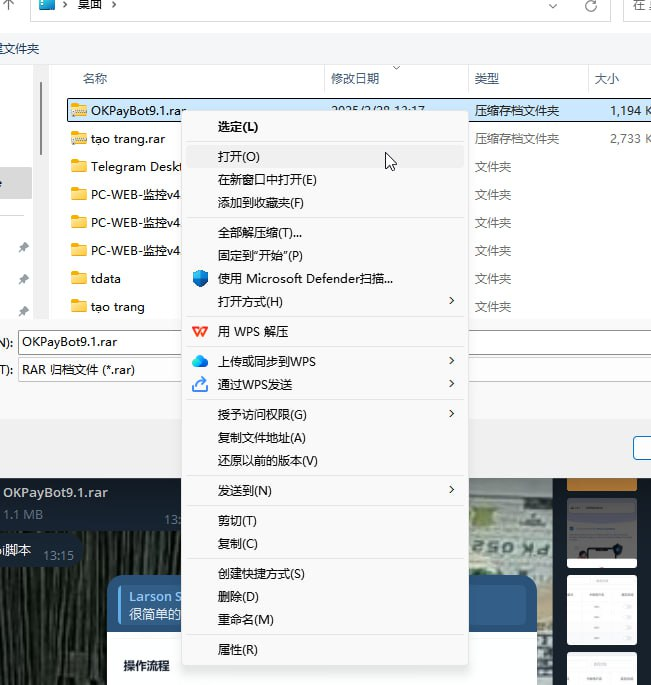The image size is (651, 685).
Task: Sort by 大小 column header
Action: click(606, 79)
